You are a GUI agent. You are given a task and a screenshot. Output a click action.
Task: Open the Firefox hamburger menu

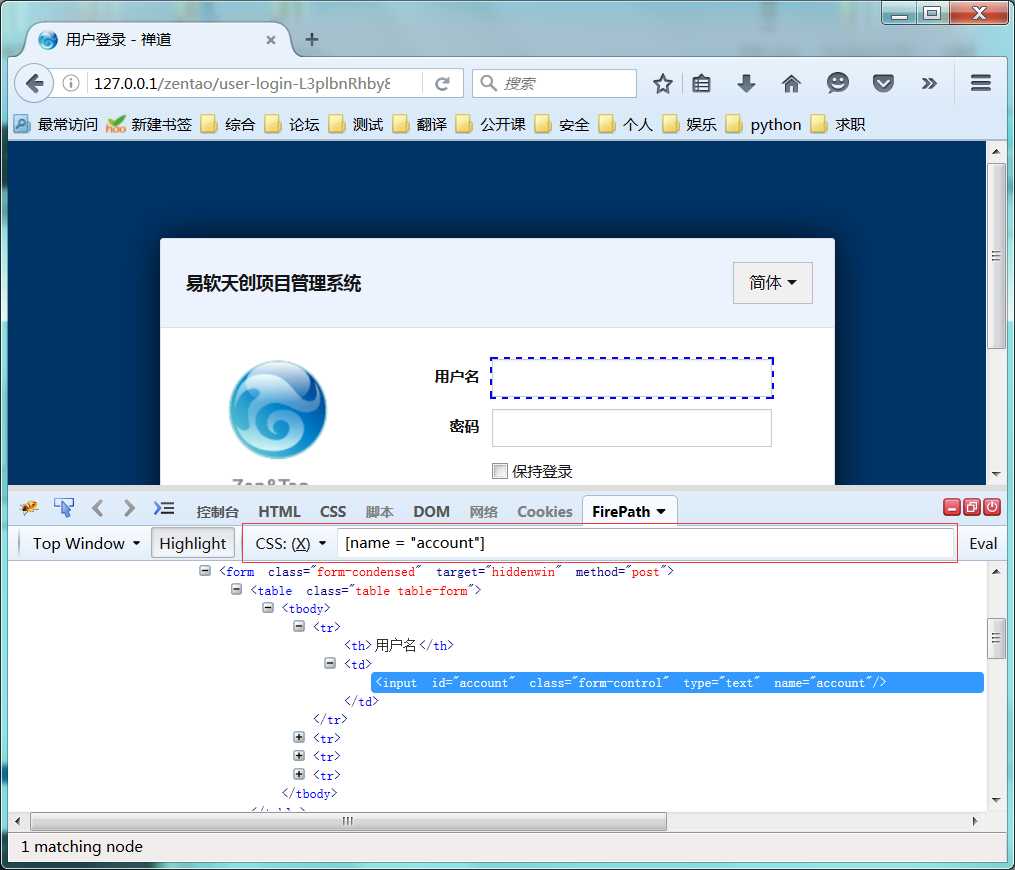pos(981,83)
